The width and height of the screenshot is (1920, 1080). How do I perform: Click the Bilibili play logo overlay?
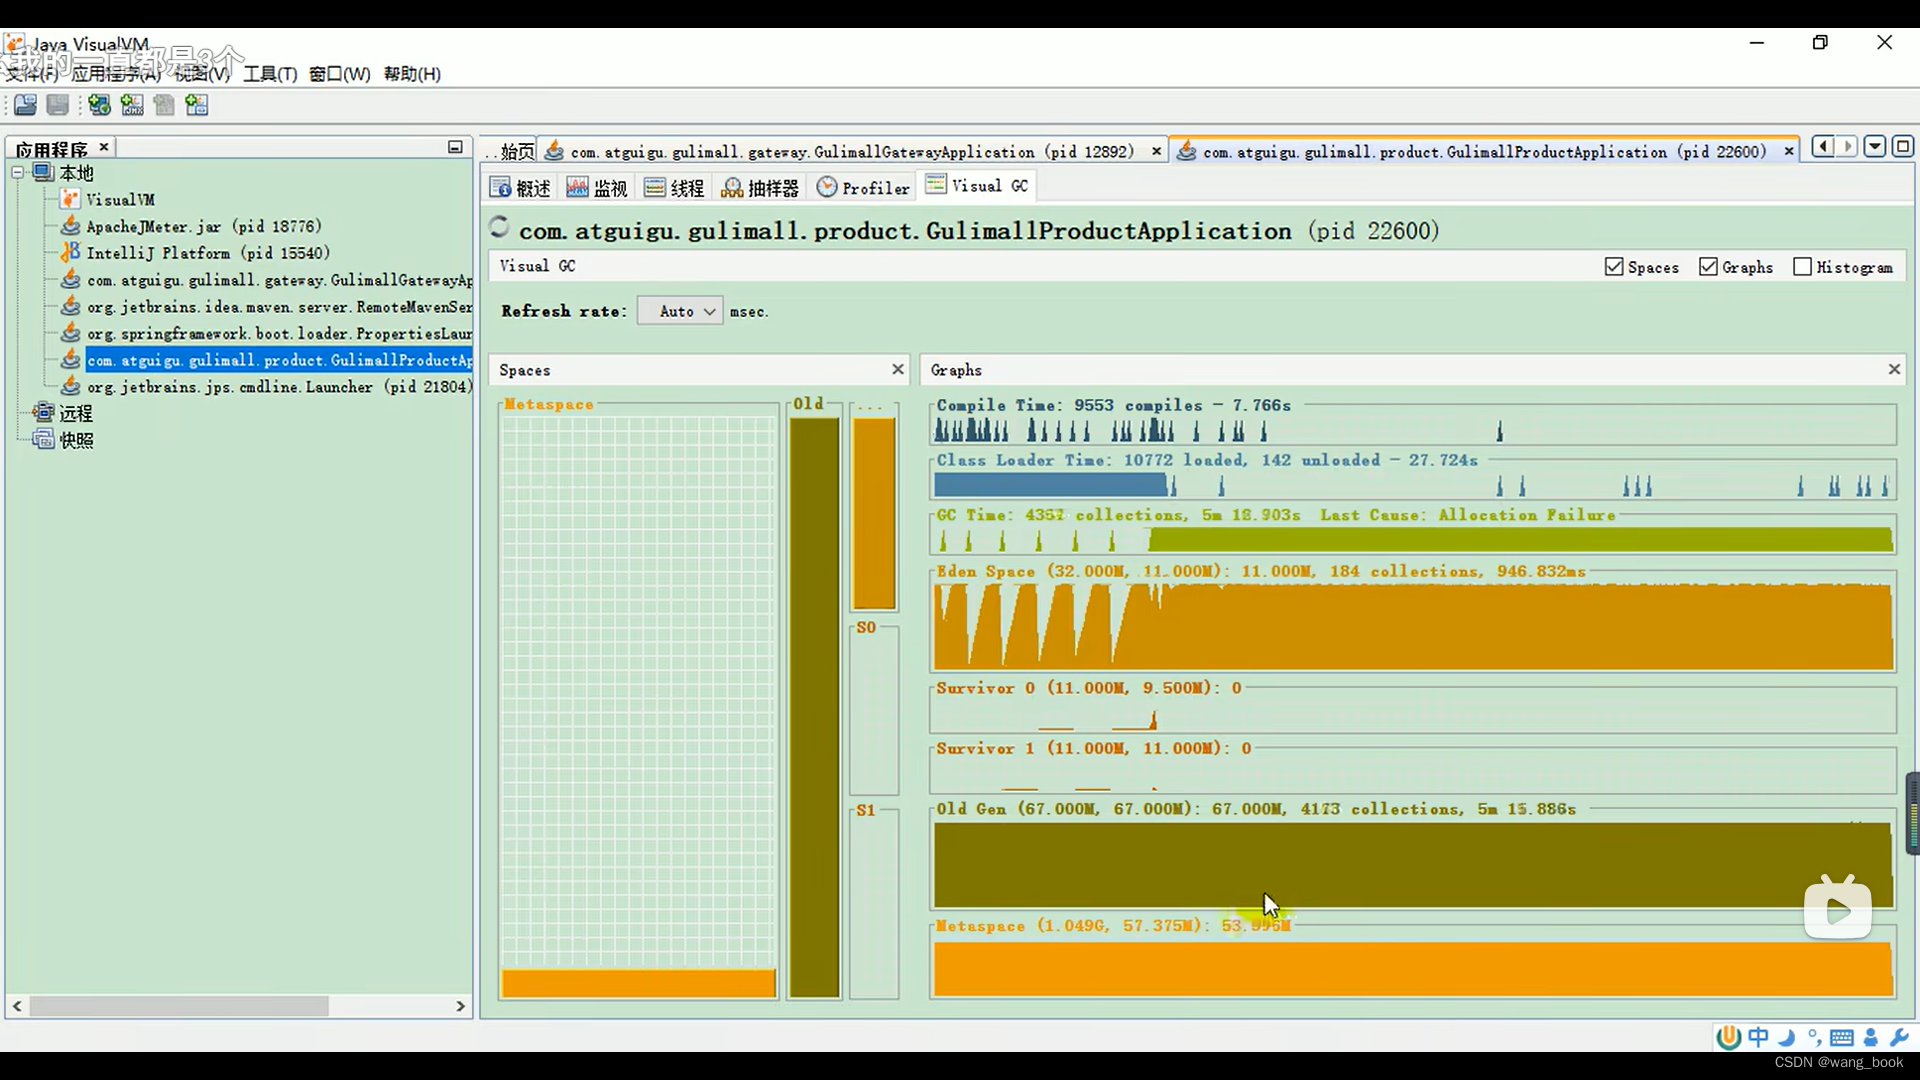pos(1838,907)
